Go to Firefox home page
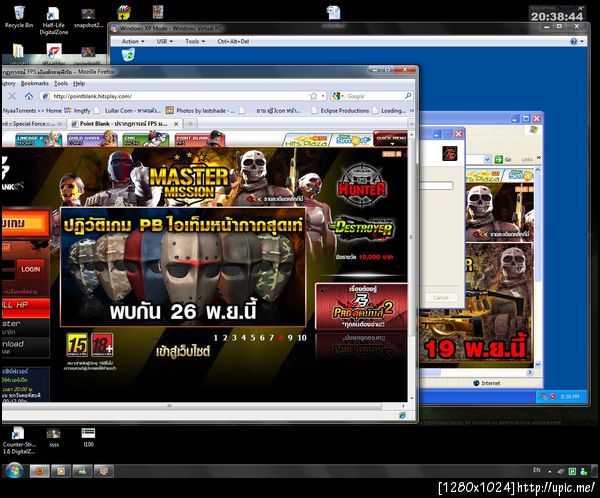Viewport: 600px width, 498px height. [29, 96]
